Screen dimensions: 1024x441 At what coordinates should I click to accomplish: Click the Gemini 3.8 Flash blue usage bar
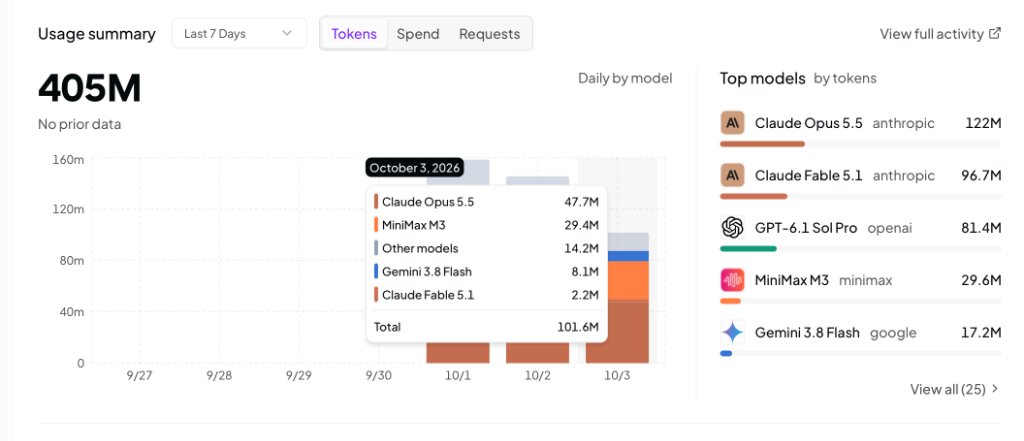pos(726,353)
